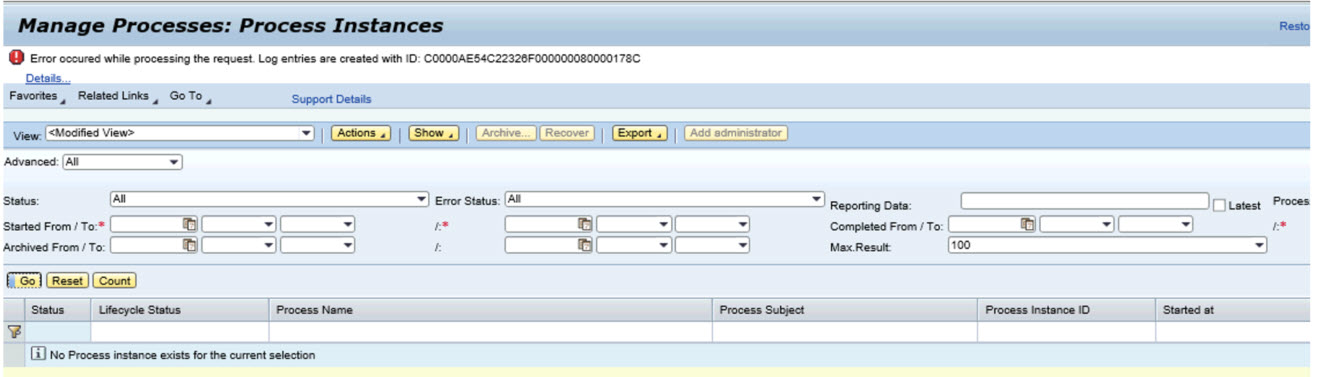This screenshot has height=377, width=1318.
Task: Open the View dropdown showing Modified View
Action: pos(179,133)
